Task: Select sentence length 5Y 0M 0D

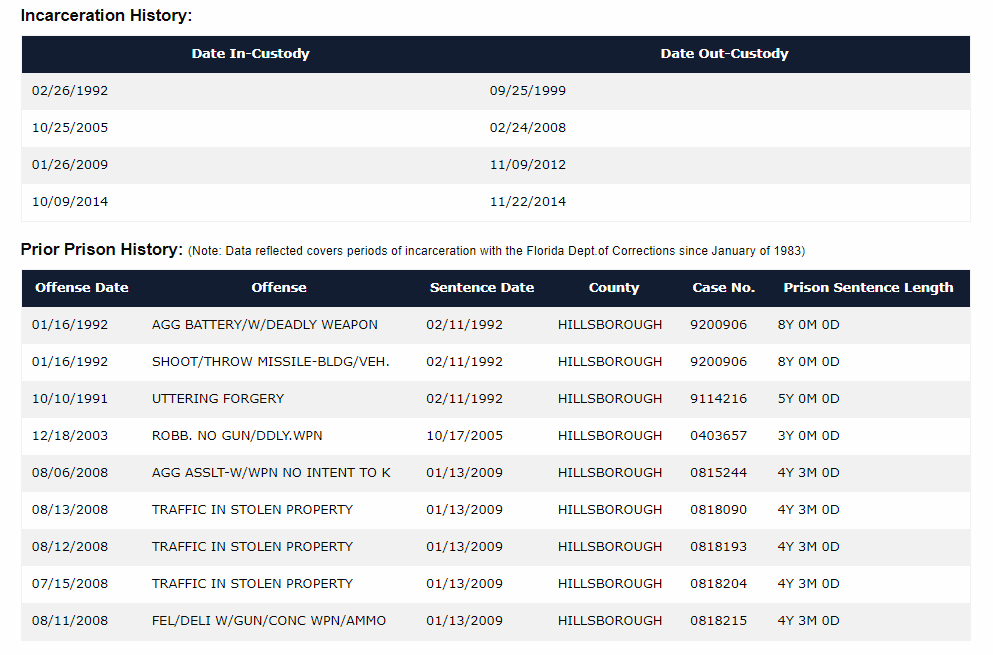Action: pos(808,398)
